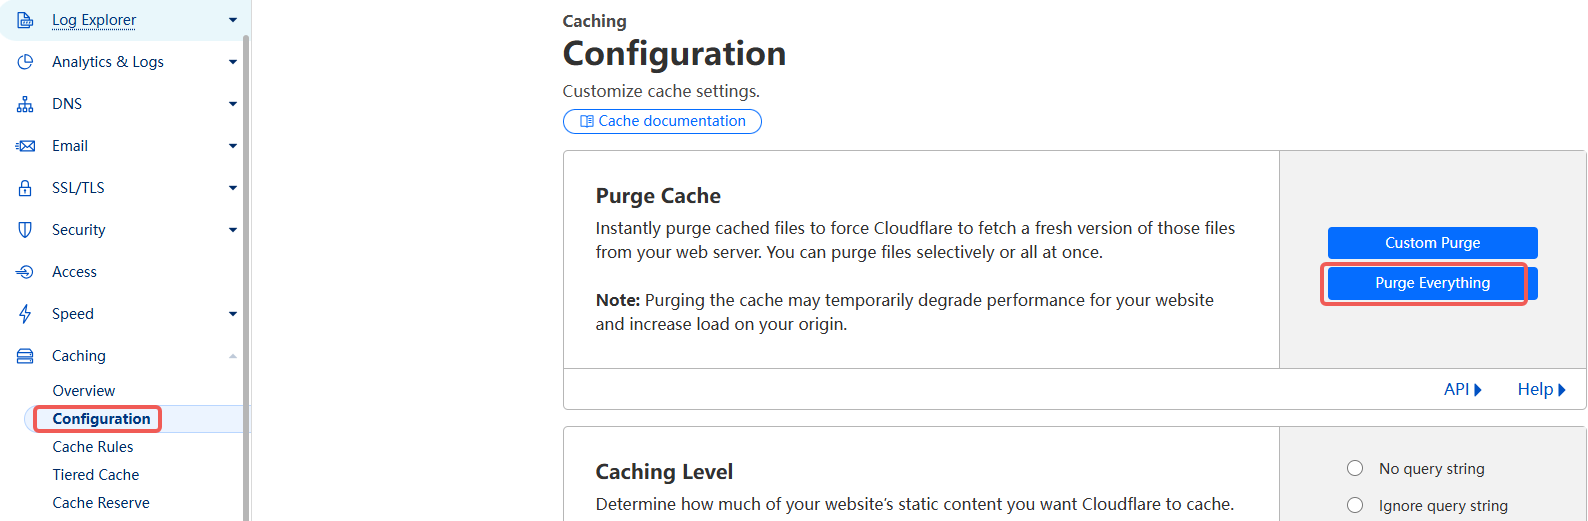This screenshot has height=521, width=1588.
Task: Open the Cache documentation link
Action: point(662,121)
